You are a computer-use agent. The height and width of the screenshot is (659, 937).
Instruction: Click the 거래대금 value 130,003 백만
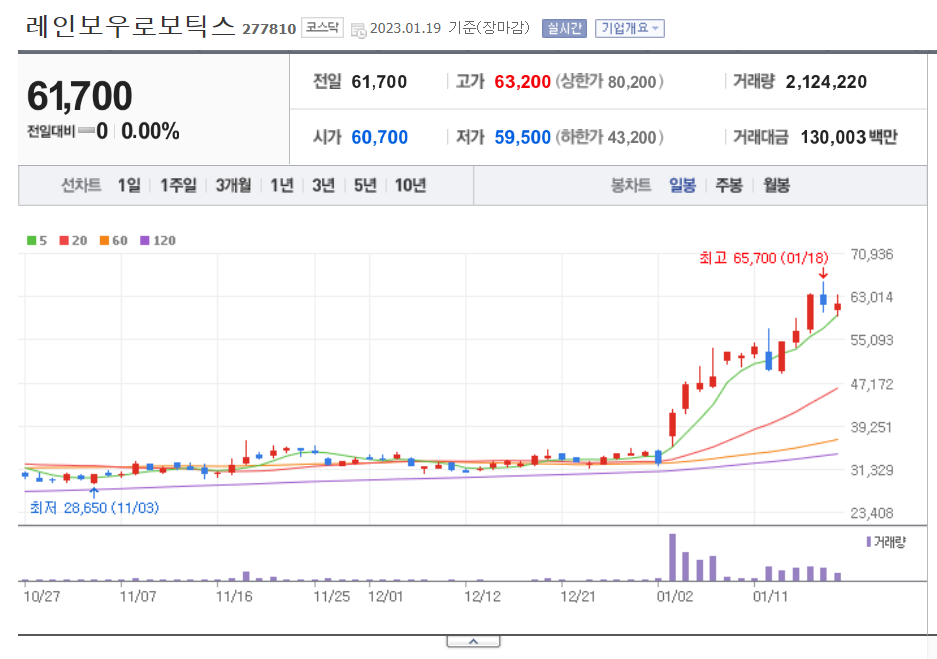(849, 137)
